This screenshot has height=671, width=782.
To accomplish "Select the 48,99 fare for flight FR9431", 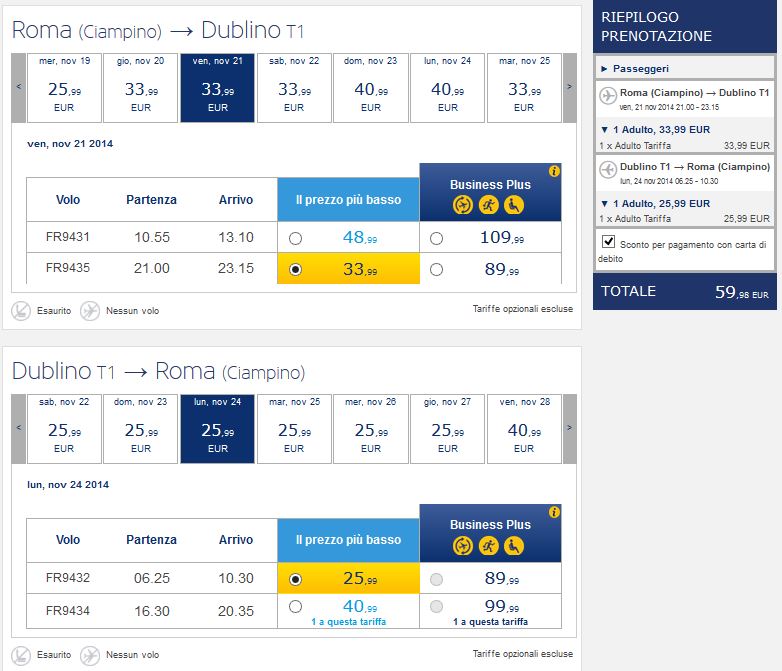I will (x=295, y=239).
